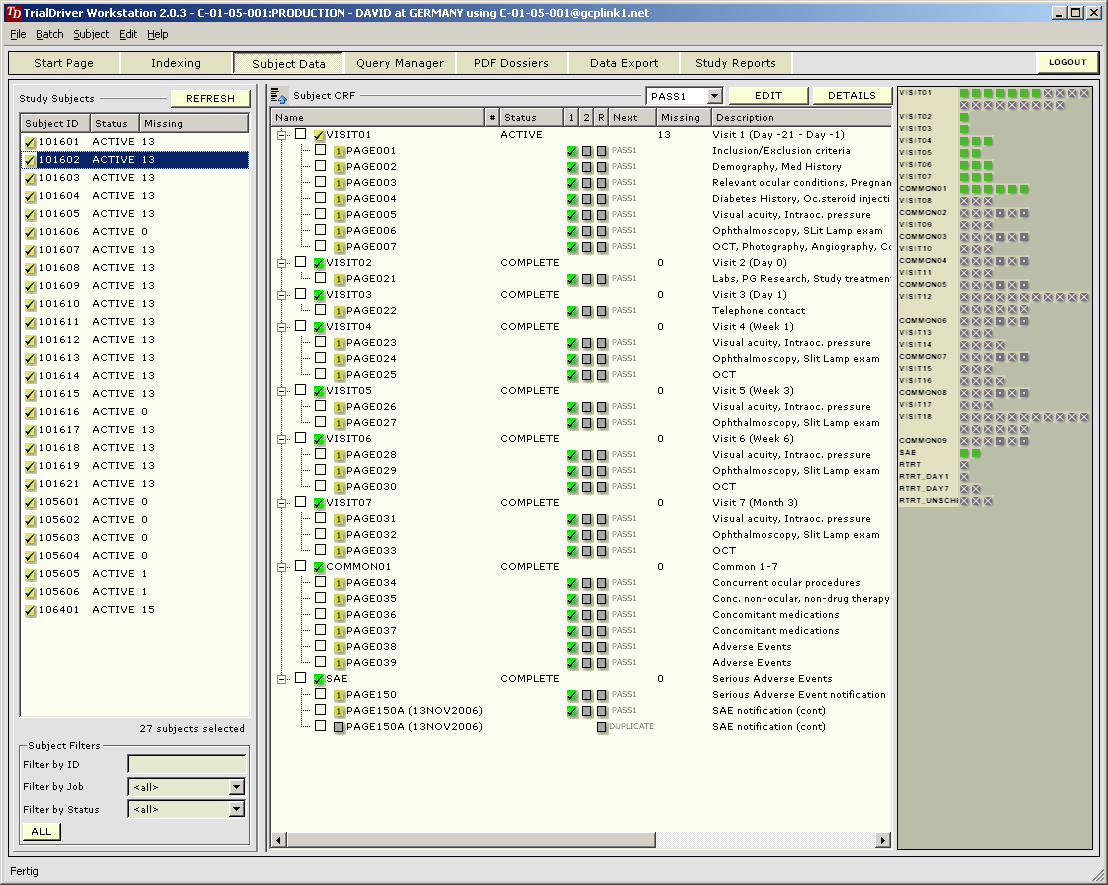Image resolution: width=1108 pixels, height=885 pixels.
Task: Click the gray DUPLICATE status box for PAGE150A
Action: click(602, 727)
